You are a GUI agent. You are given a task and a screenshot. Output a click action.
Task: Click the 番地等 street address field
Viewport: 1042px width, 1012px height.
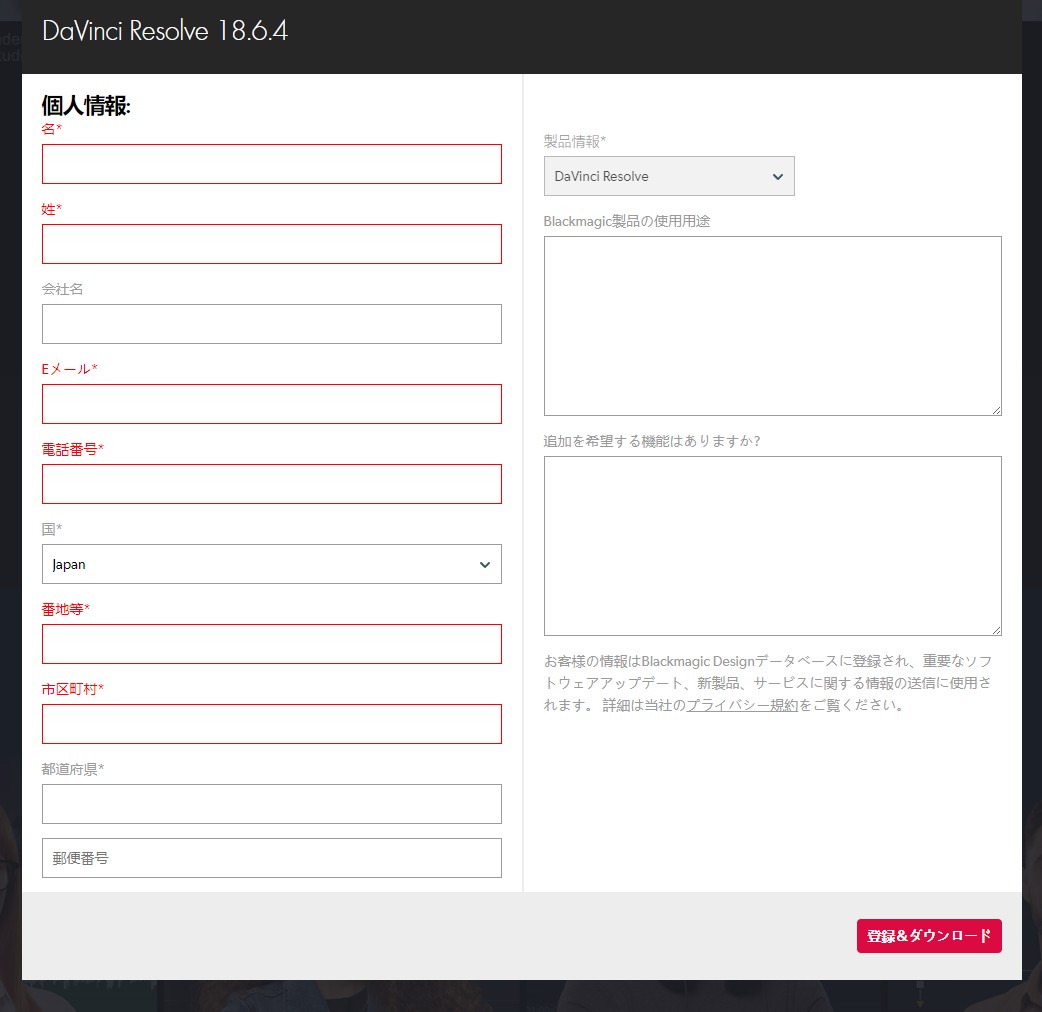(x=272, y=644)
